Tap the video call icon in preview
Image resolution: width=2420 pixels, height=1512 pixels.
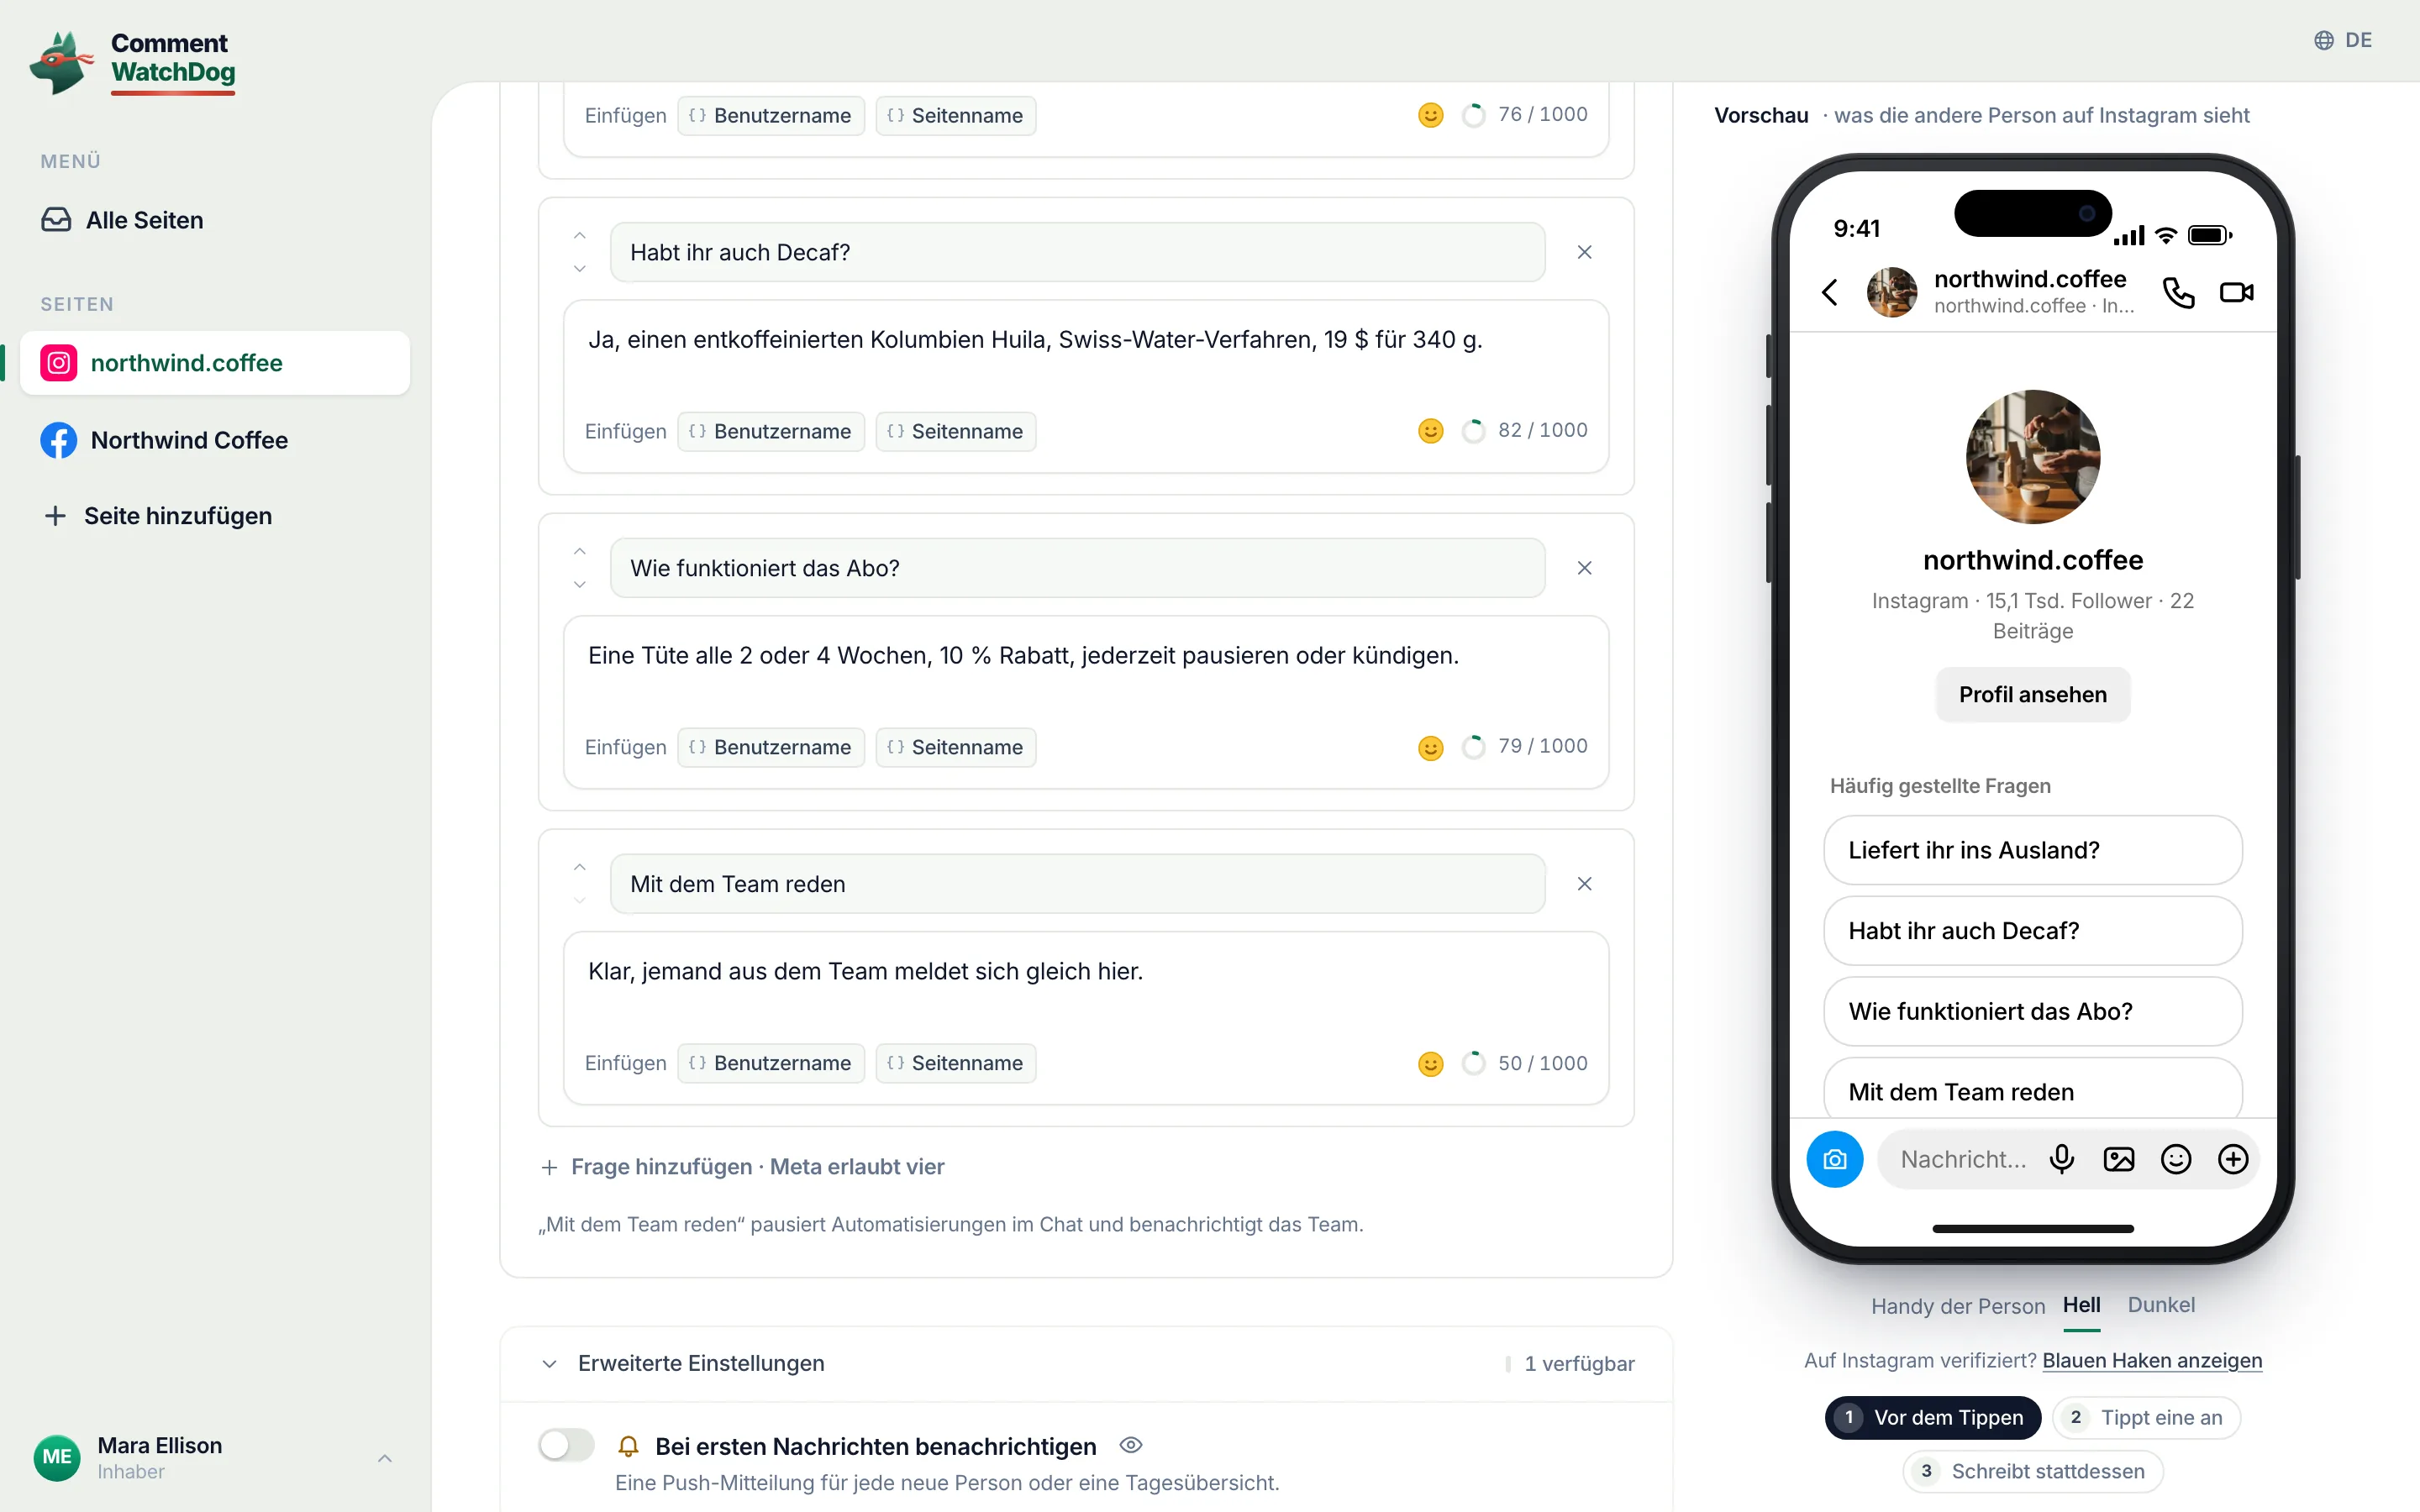[x=2236, y=292]
